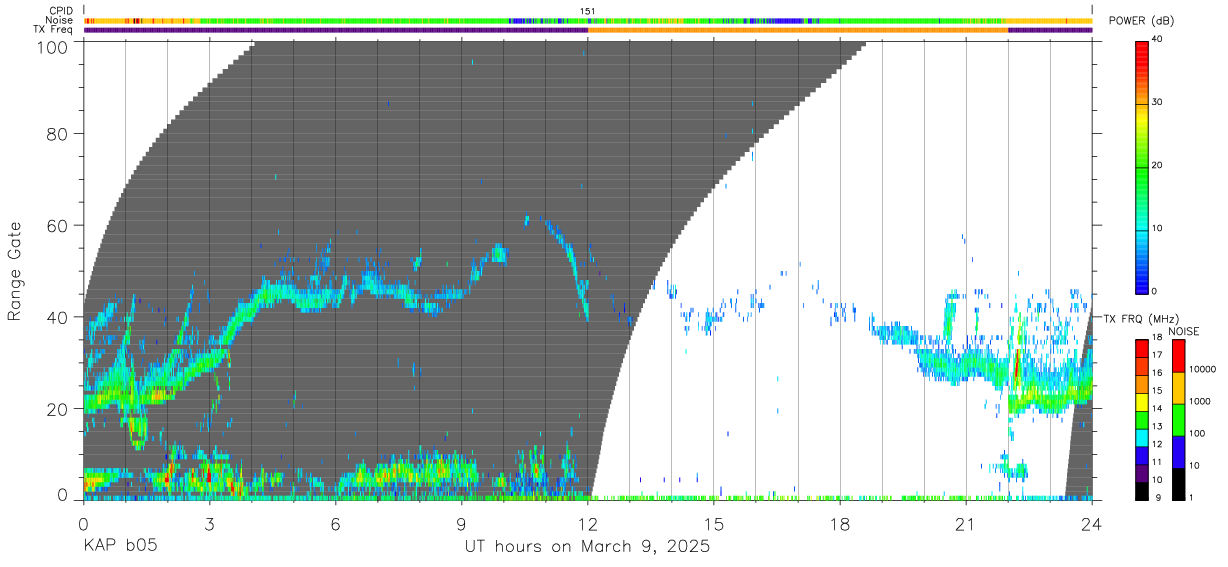Image resolution: width=1228 pixels, height=567 pixels.
Task: Click the KAP b05 radar beam label
Action: (120, 547)
